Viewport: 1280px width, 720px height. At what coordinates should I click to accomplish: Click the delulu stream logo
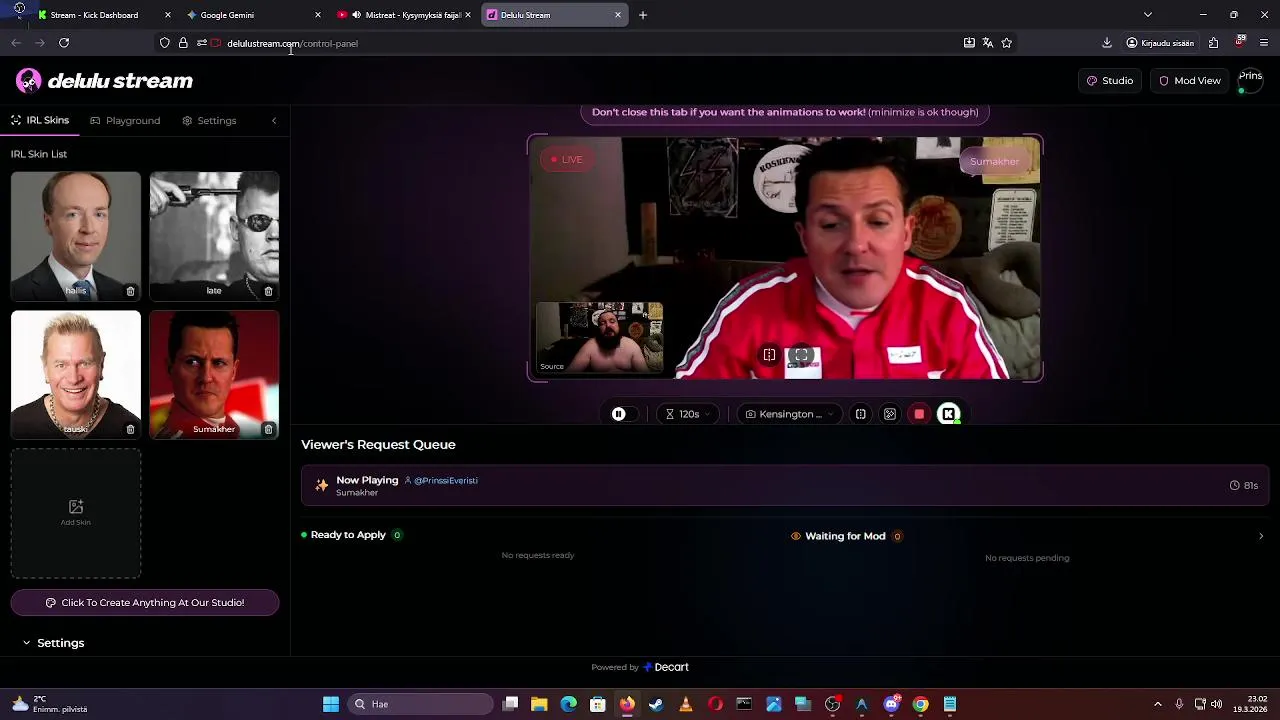104,81
